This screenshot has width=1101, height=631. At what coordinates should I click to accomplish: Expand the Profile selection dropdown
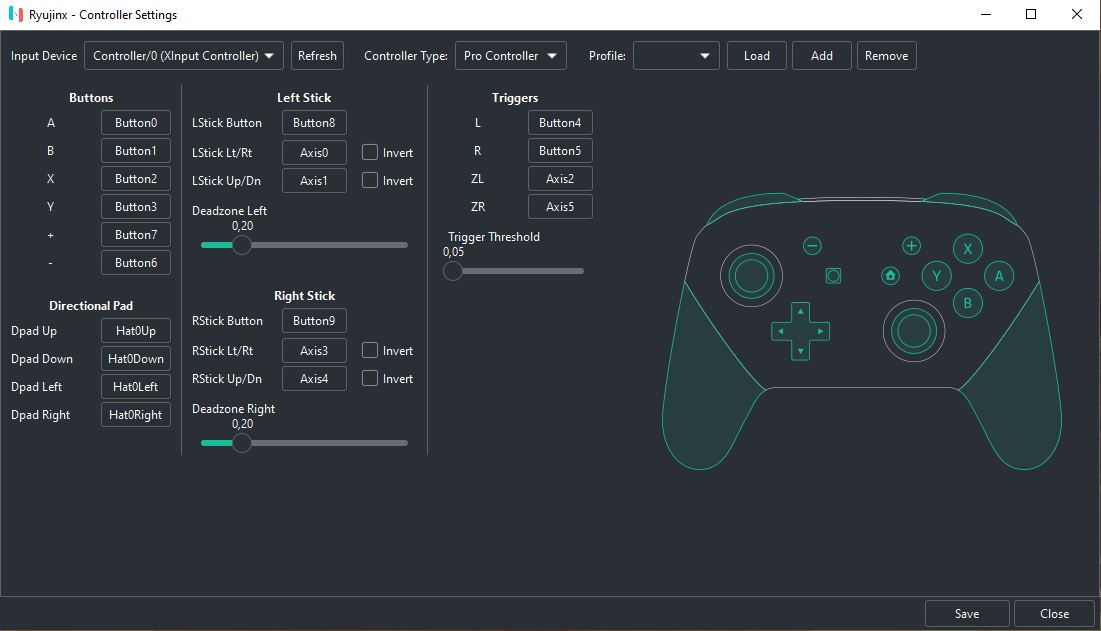click(x=676, y=55)
